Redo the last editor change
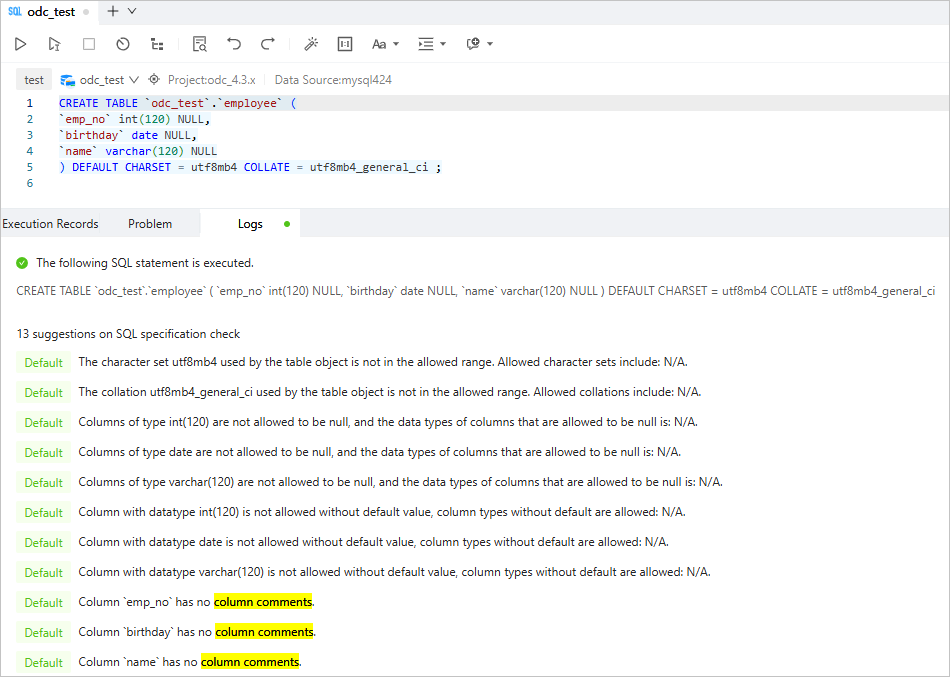The height and width of the screenshot is (677, 950). click(268, 44)
